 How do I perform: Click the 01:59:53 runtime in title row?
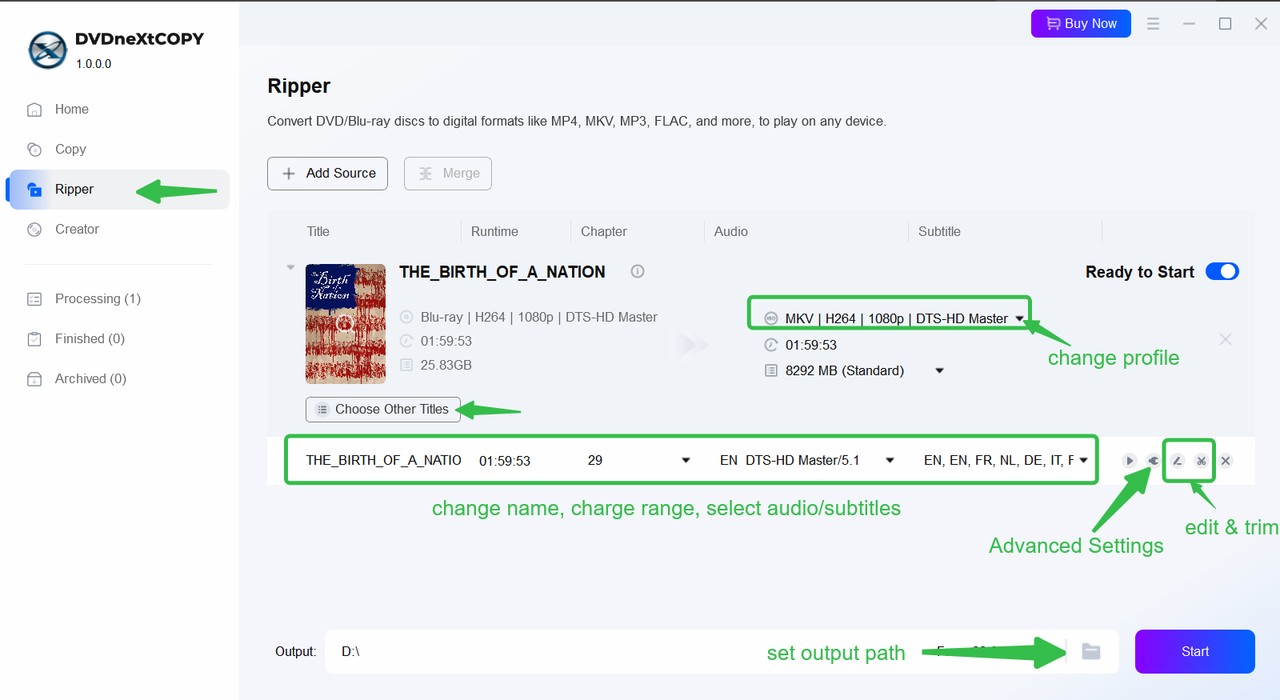coord(505,461)
